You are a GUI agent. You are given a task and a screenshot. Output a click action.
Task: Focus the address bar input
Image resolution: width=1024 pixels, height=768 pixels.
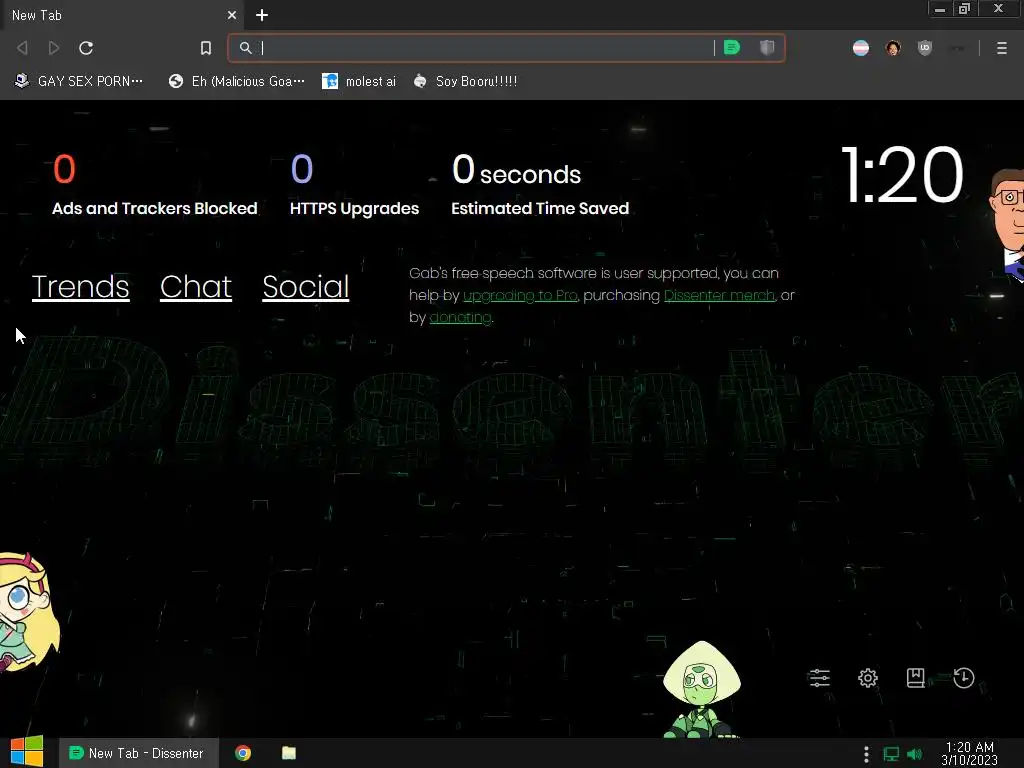click(485, 48)
